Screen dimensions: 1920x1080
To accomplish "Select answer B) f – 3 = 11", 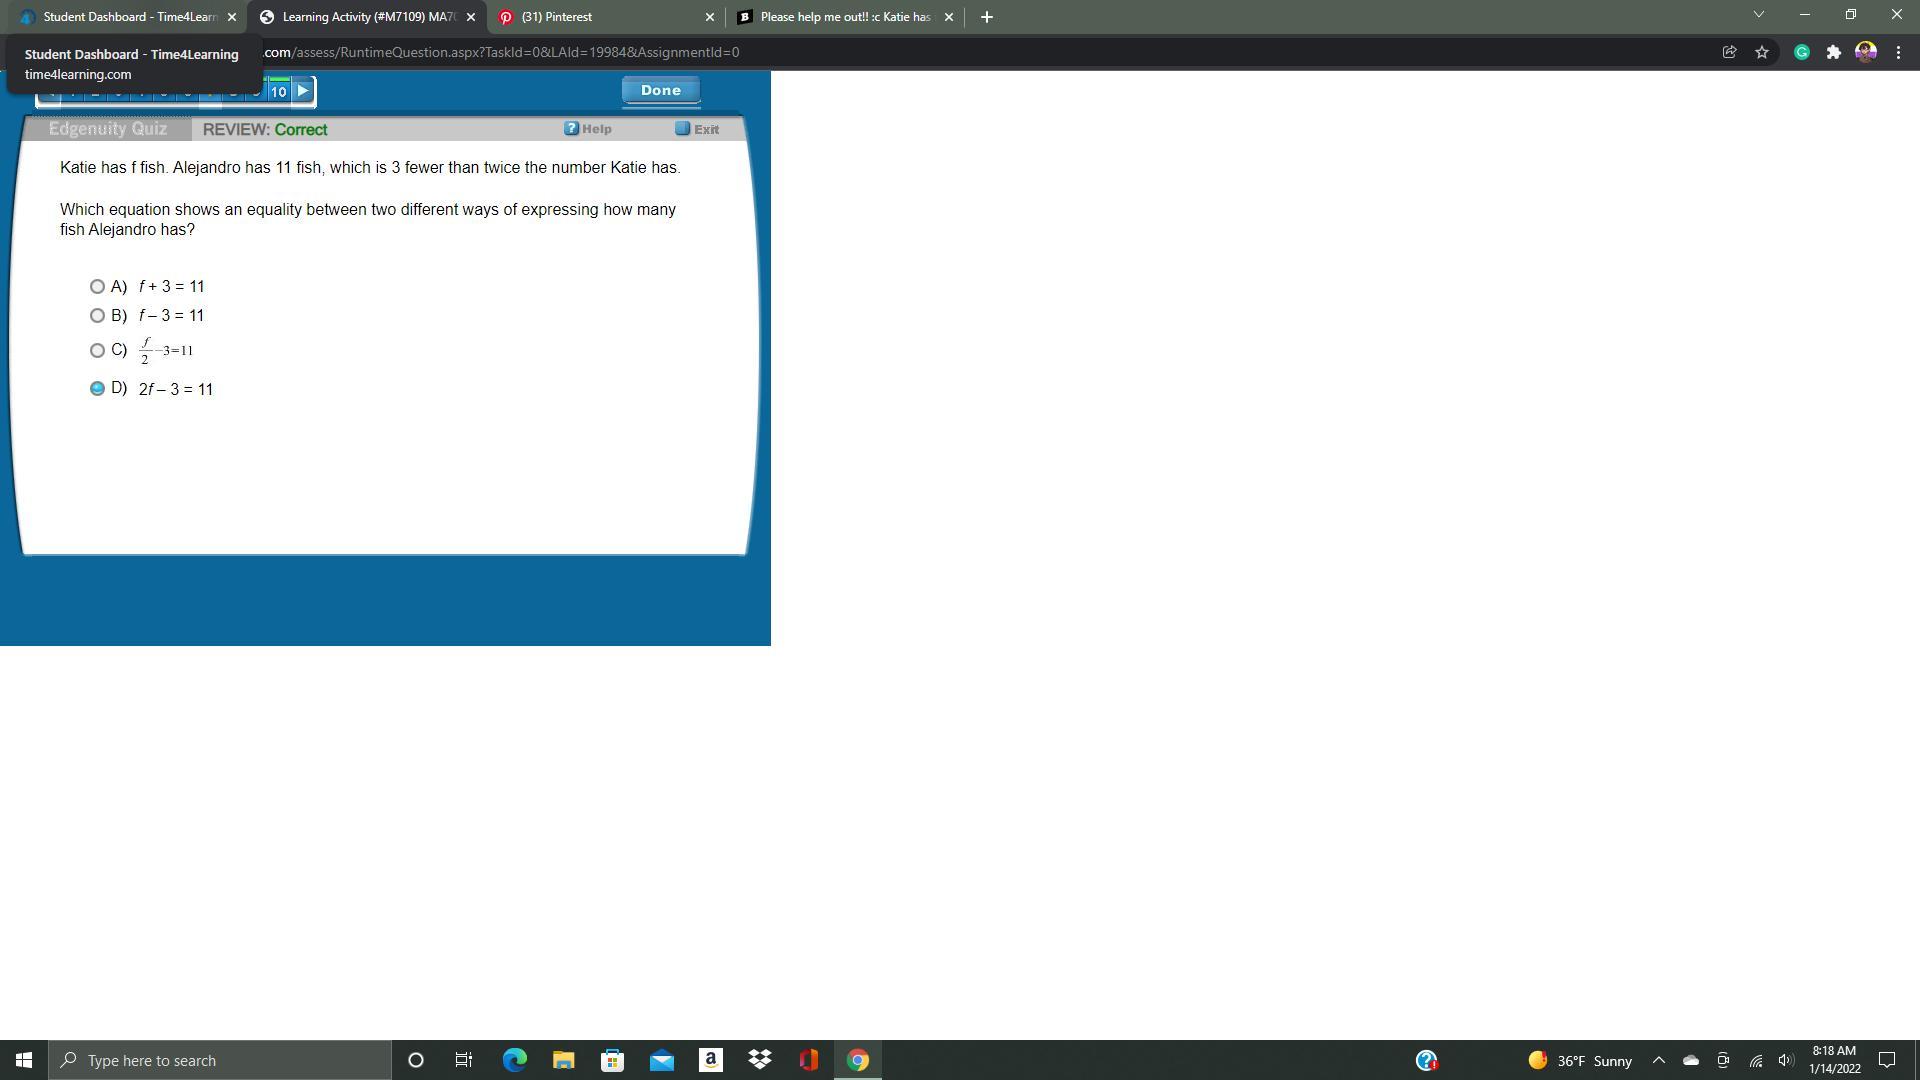I will point(97,316).
